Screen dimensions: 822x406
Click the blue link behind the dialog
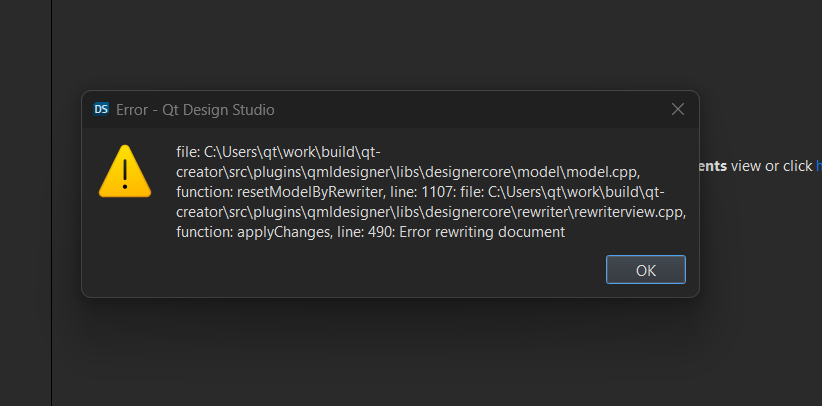coord(818,166)
